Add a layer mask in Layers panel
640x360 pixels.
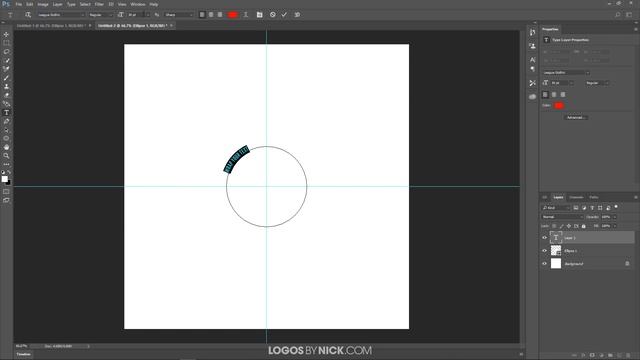tap(592, 355)
